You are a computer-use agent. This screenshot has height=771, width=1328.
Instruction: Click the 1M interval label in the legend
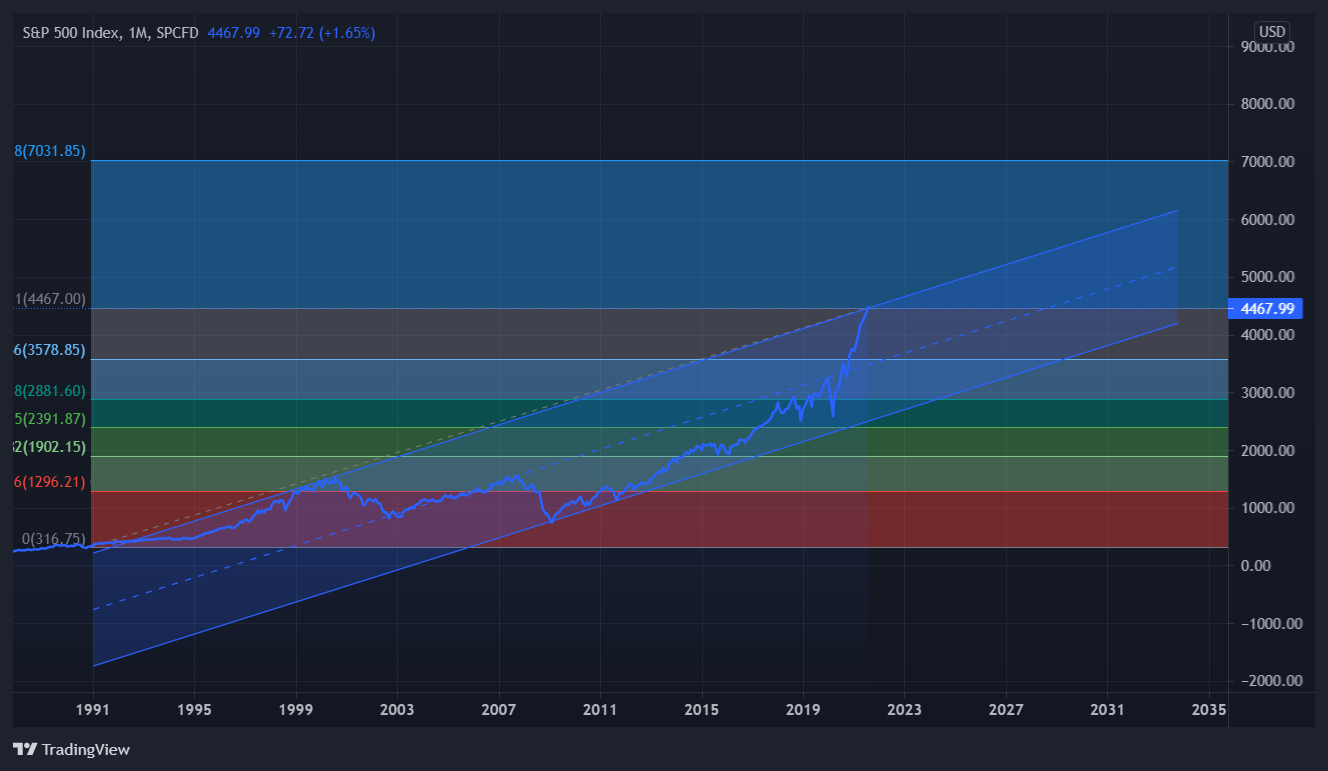[138, 33]
